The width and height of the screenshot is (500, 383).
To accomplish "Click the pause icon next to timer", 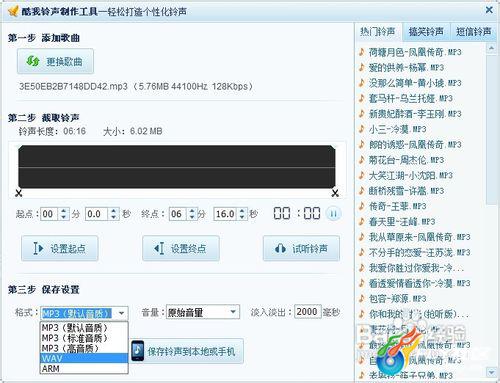I will 333,213.
